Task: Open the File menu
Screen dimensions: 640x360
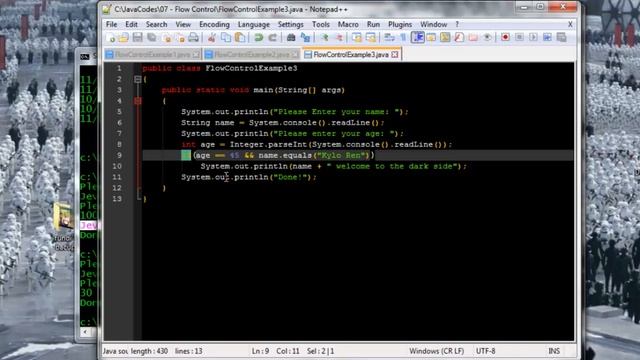Action: [x=111, y=24]
